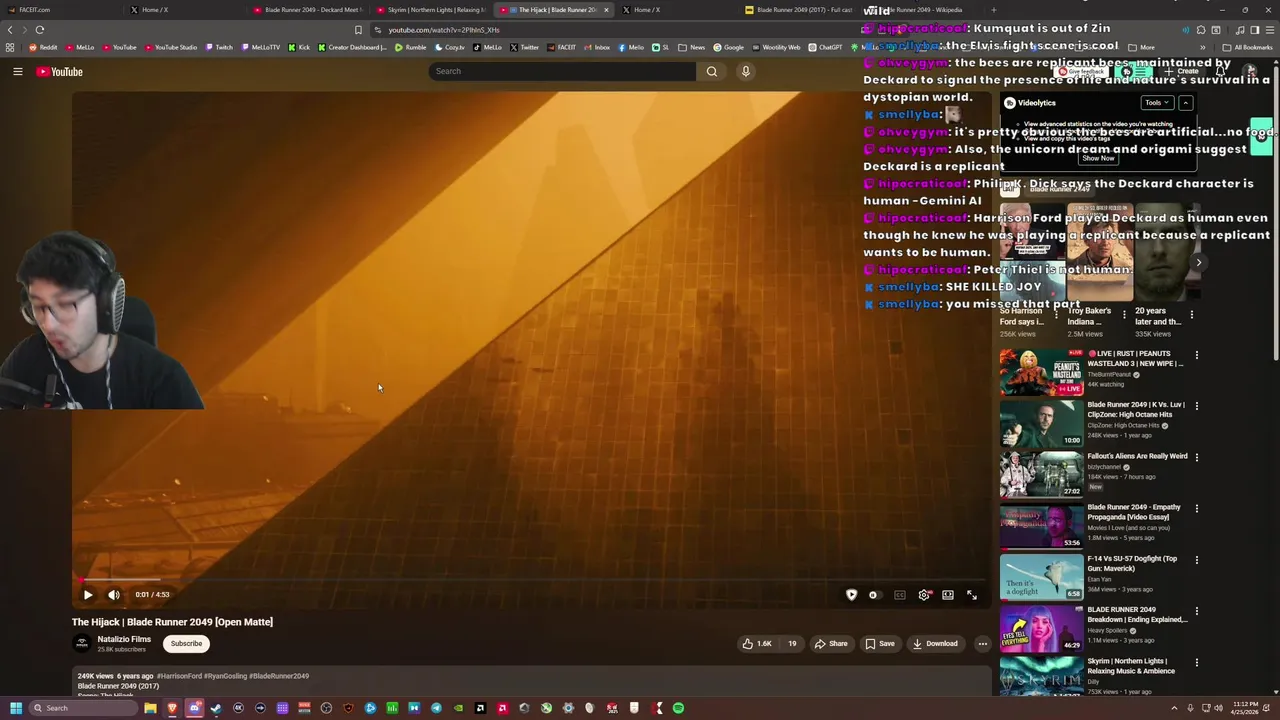This screenshot has height=720, width=1280.
Task: Toggle closed captions on the player
Action: [x=900, y=595]
